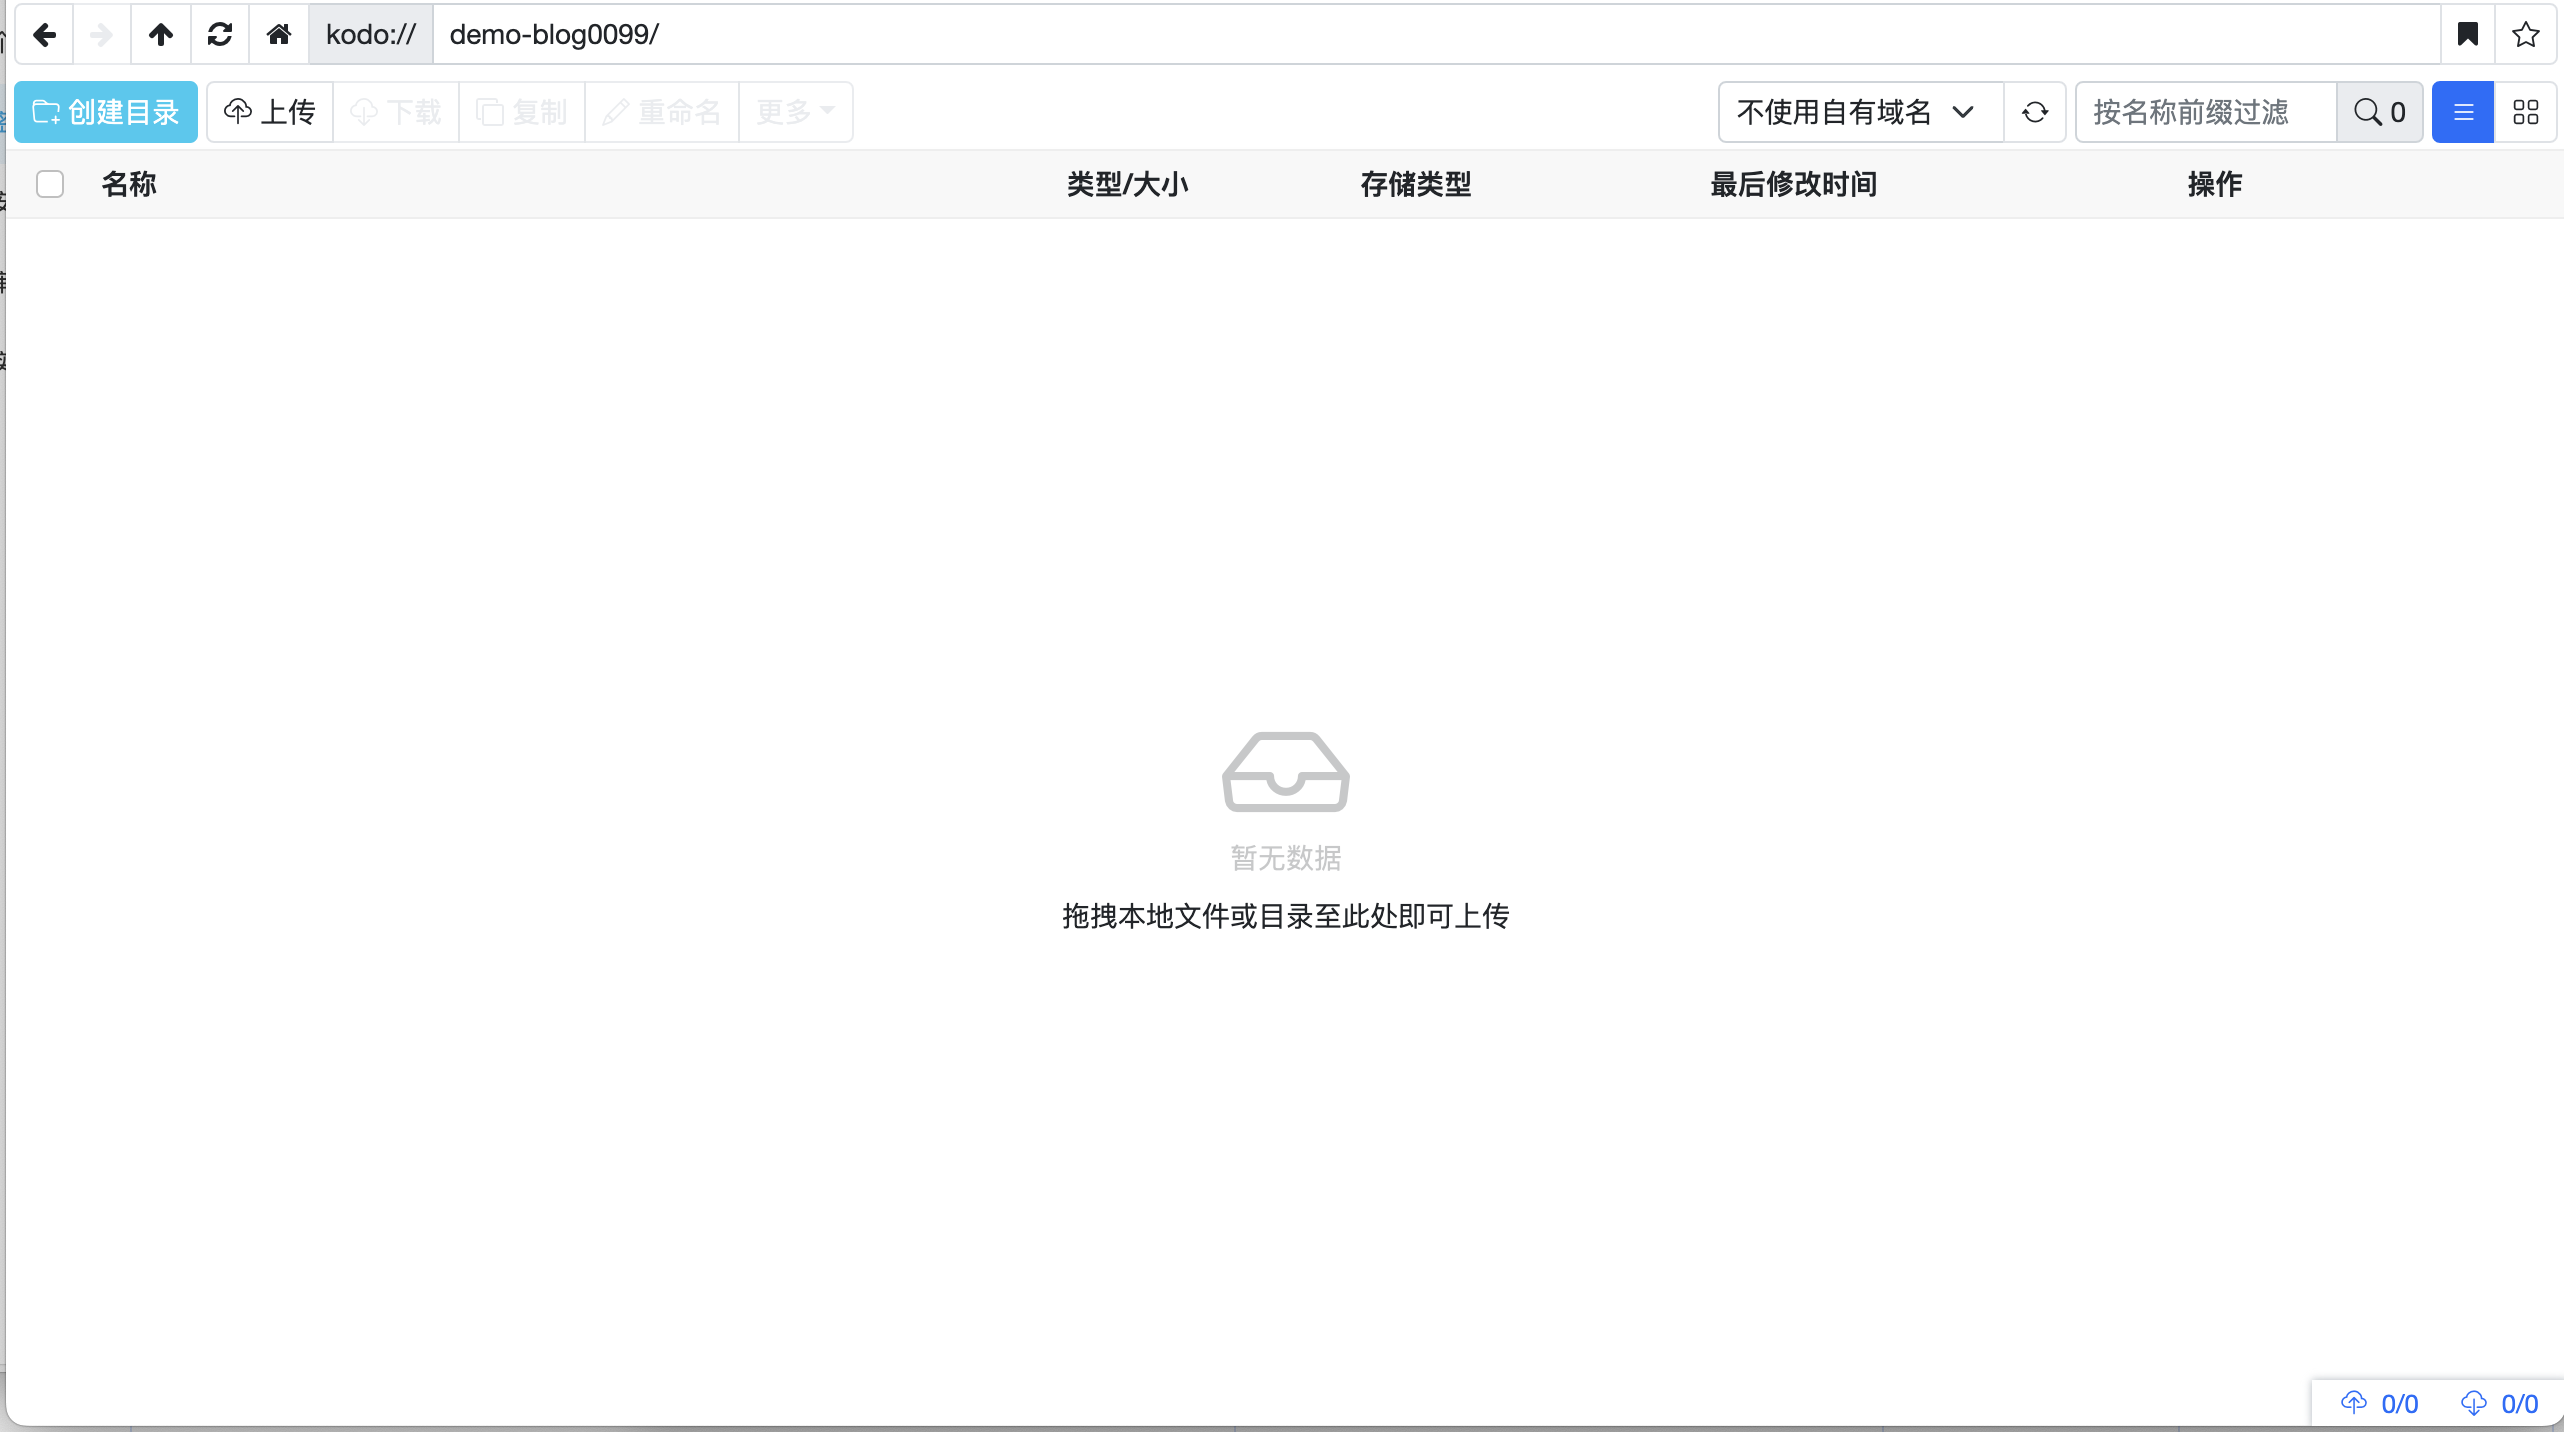Go to home bucket list

point(279,35)
